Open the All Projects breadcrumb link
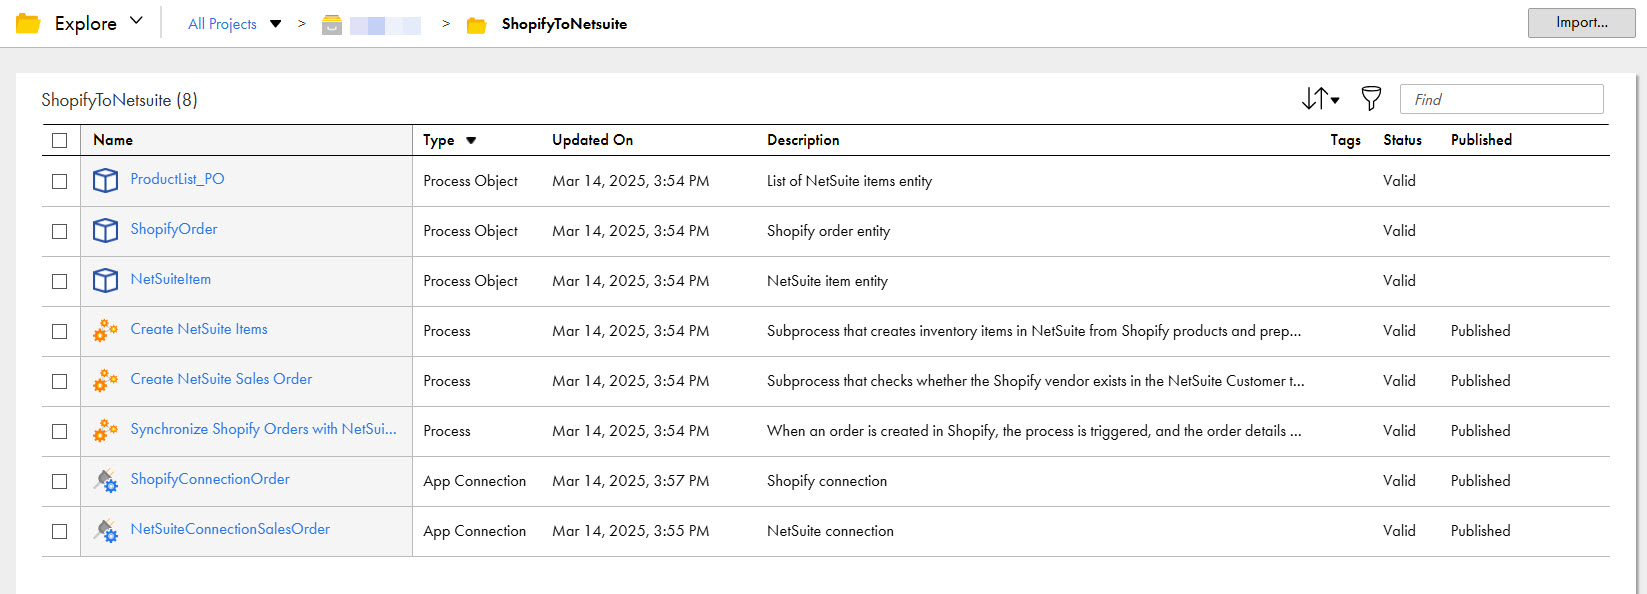This screenshot has width=1647, height=594. click(x=222, y=24)
